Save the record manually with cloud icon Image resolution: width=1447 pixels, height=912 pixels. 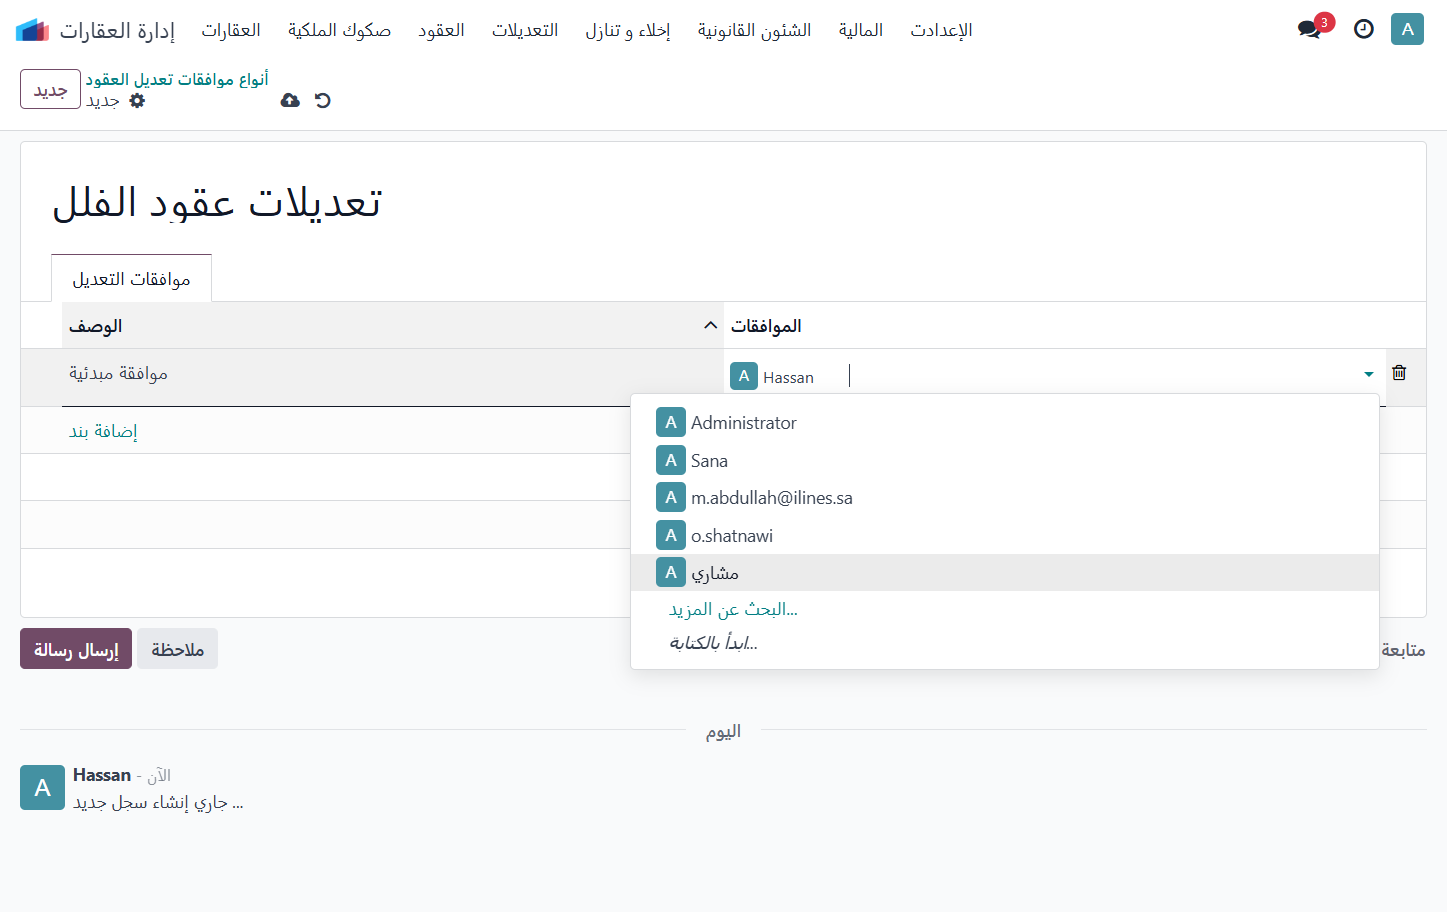290,100
